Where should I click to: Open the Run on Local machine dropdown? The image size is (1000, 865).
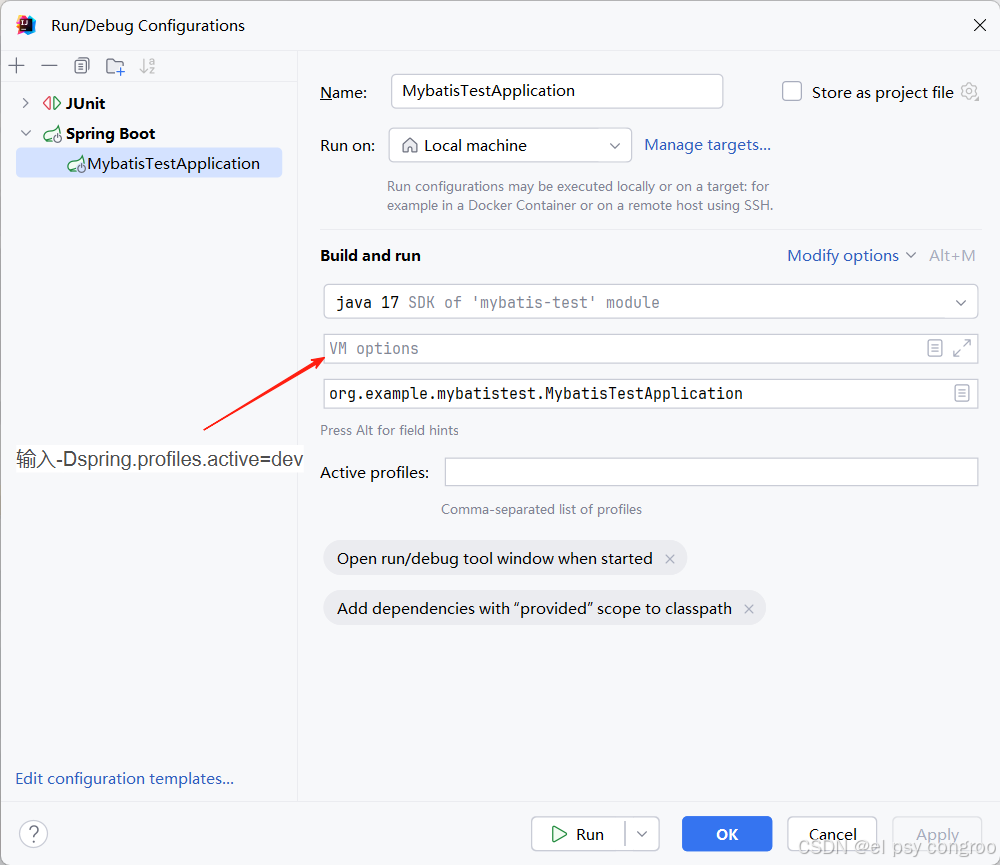coord(510,145)
